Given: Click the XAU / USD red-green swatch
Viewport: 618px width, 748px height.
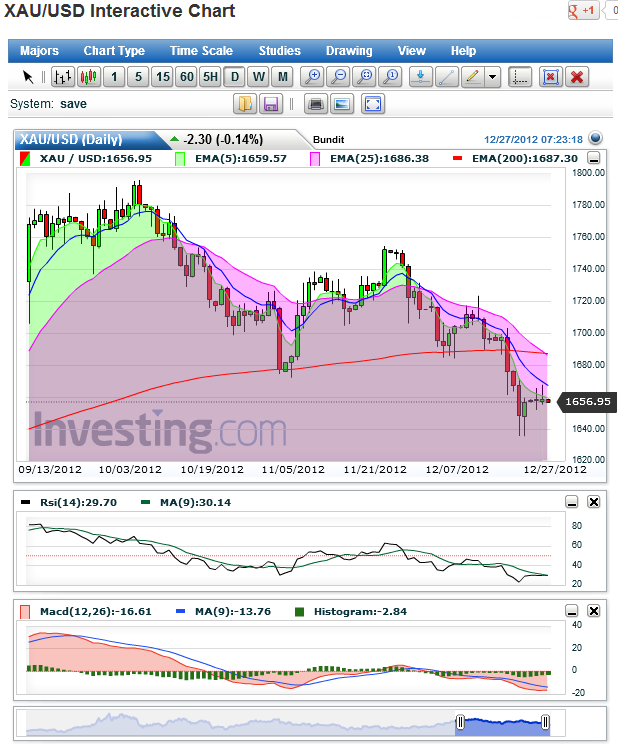Looking at the screenshot, I should (25, 159).
